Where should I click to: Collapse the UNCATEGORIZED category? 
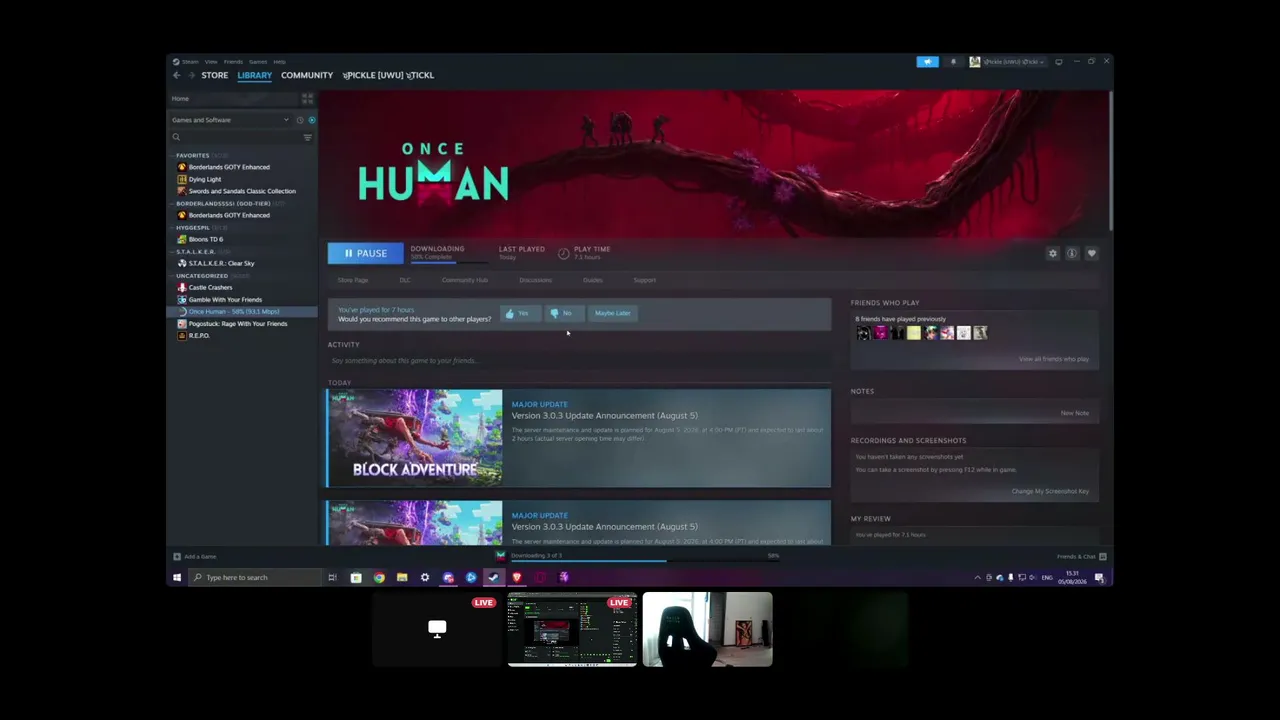(x=202, y=275)
